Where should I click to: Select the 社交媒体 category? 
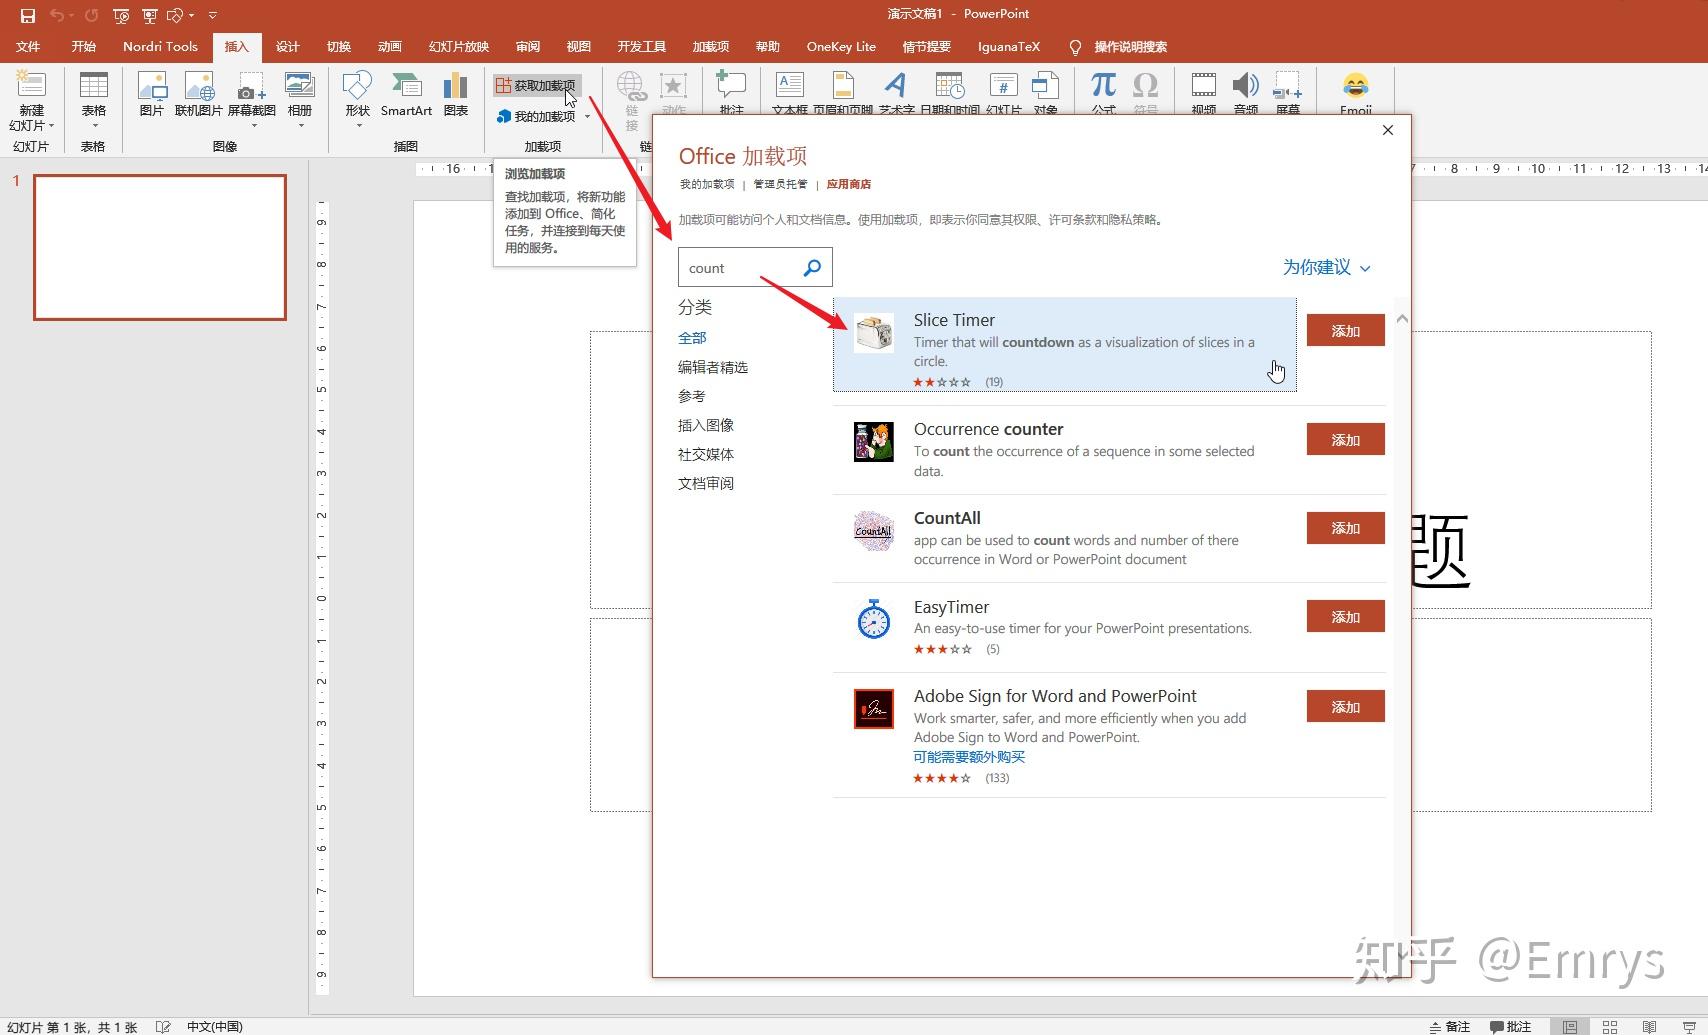pyautogui.click(x=706, y=454)
